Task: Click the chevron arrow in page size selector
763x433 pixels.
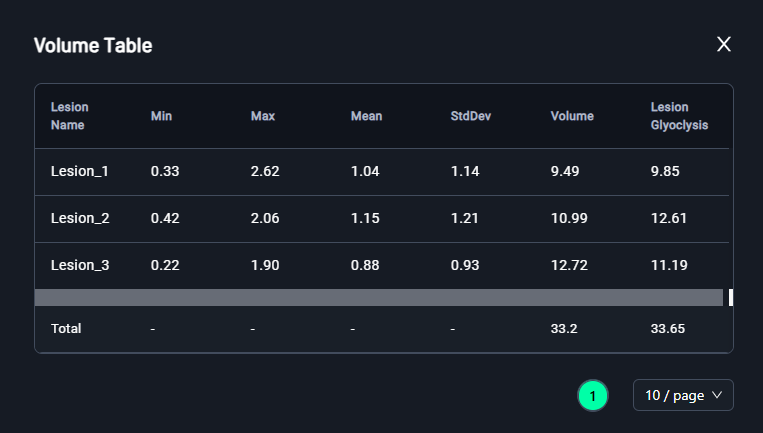Action: [x=717, y=395]
